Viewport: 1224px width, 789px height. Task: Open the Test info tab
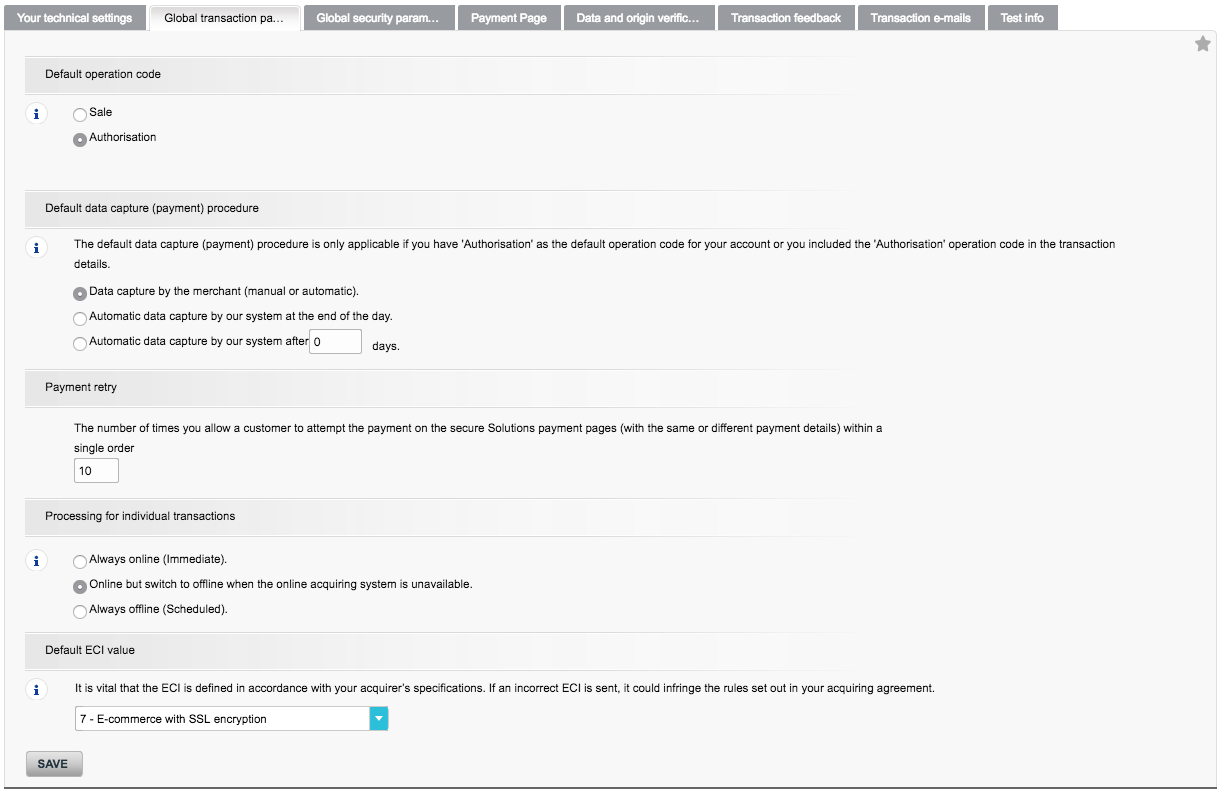1022,17
